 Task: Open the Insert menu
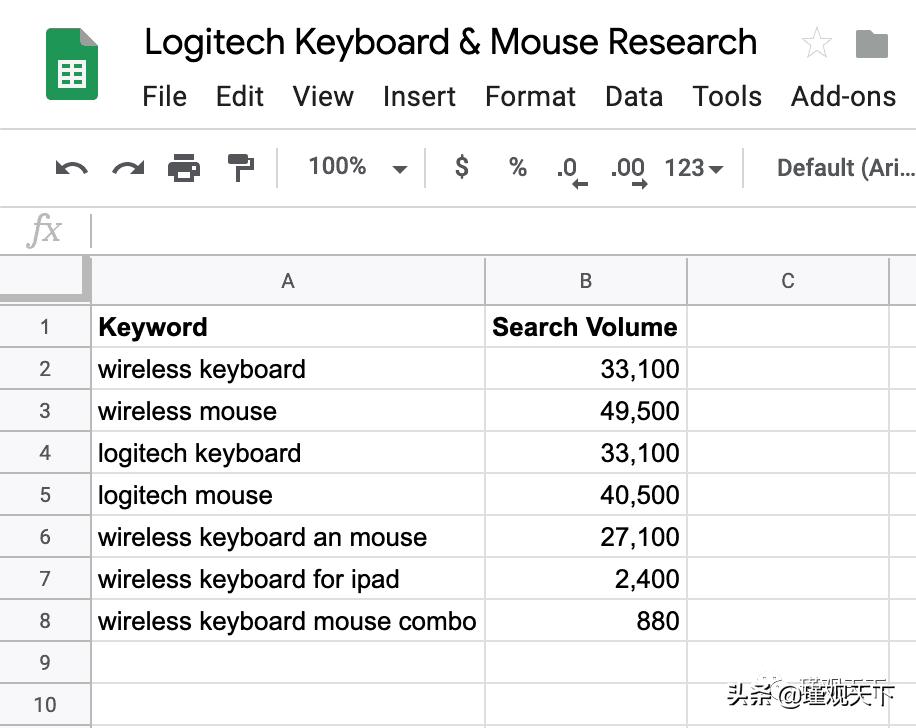pyautogui.click(x=419, y=97)
